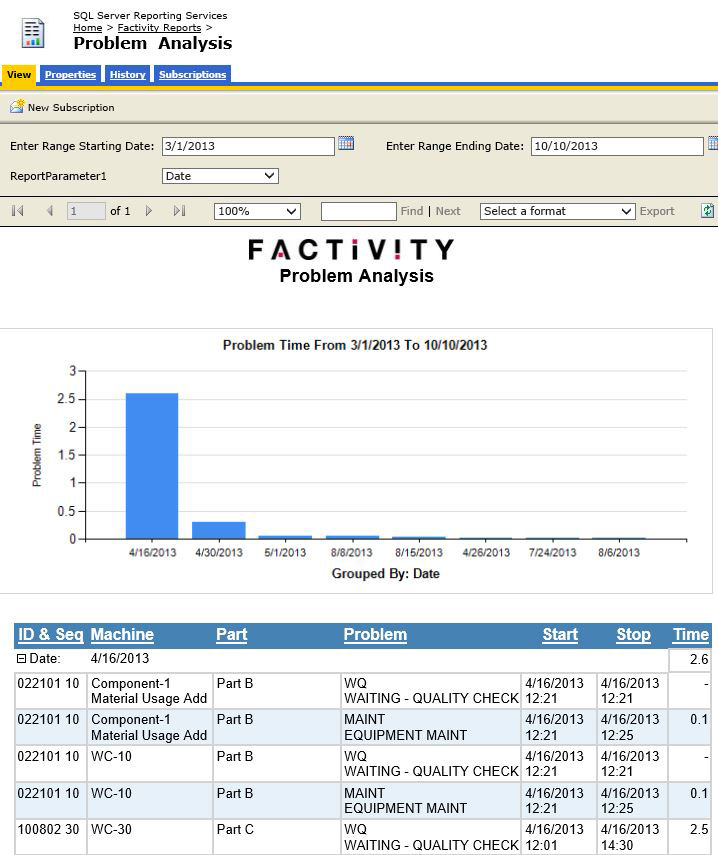Open the 100% zoom dropdown
Viewport: 718px width, 855px height.
(257, 212)
